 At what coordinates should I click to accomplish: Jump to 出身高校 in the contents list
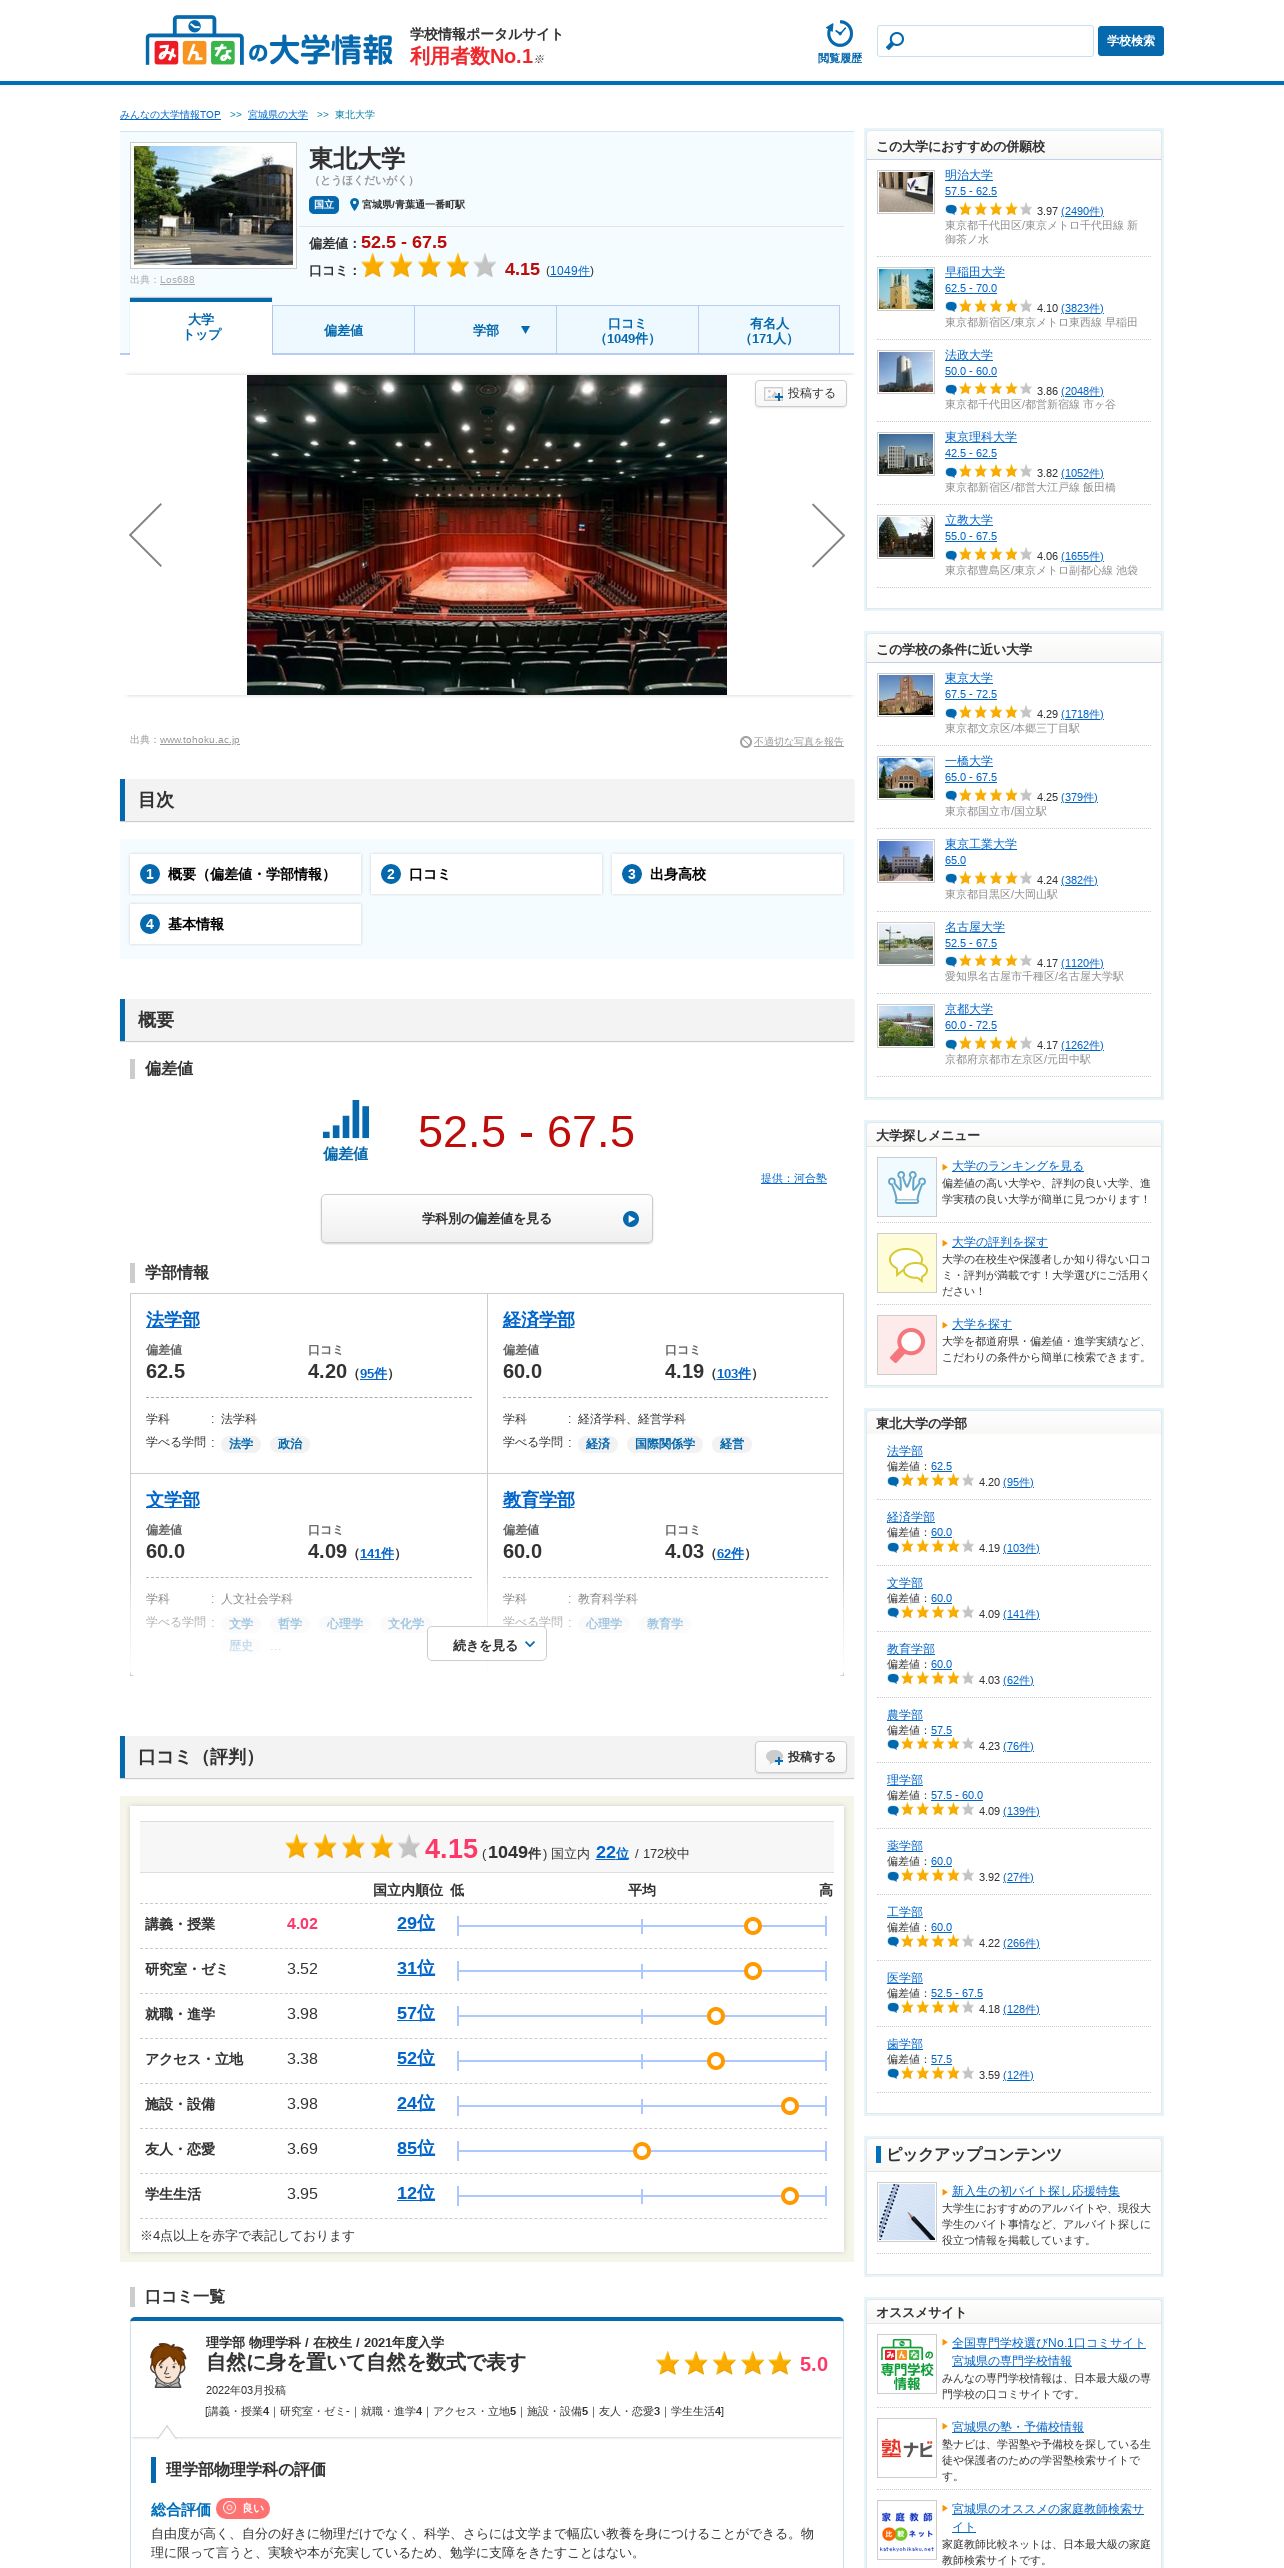[727, 874]
